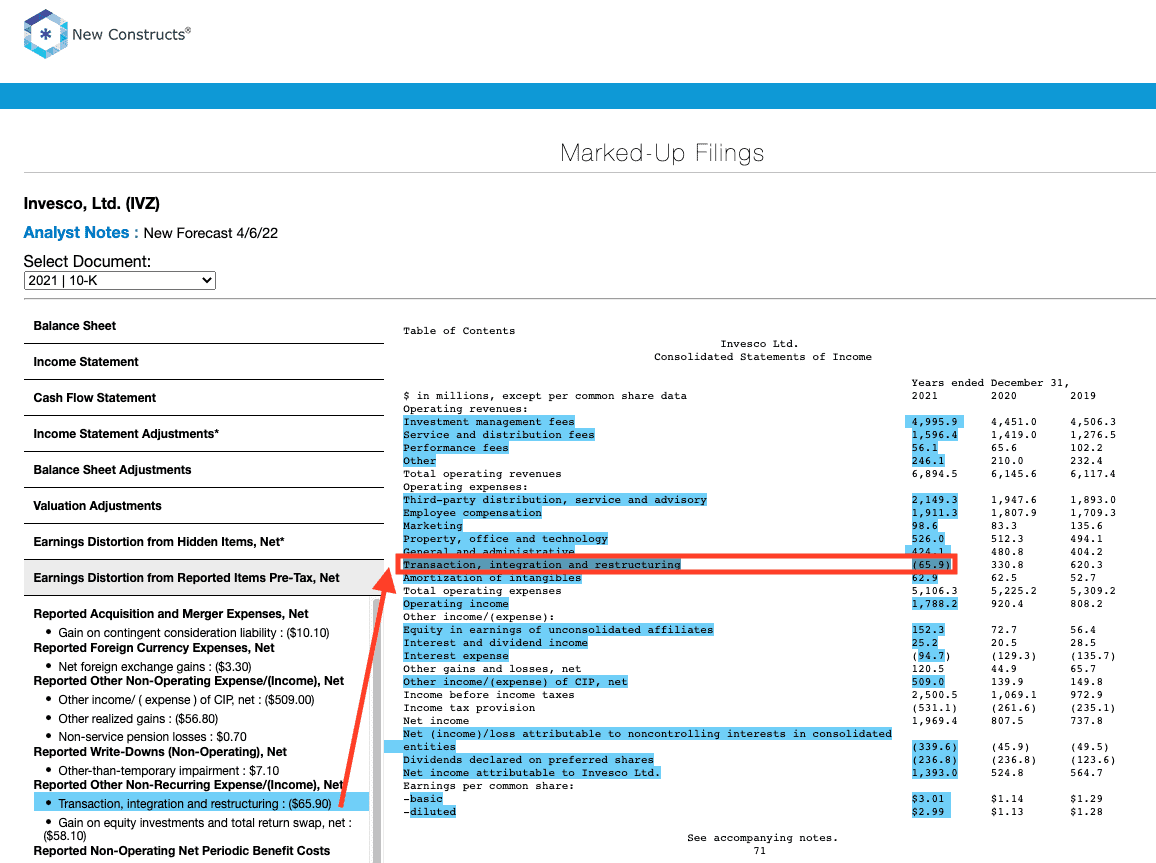
Task: Click the adjustments list vertical scrollbar
Action: [377, 730]
